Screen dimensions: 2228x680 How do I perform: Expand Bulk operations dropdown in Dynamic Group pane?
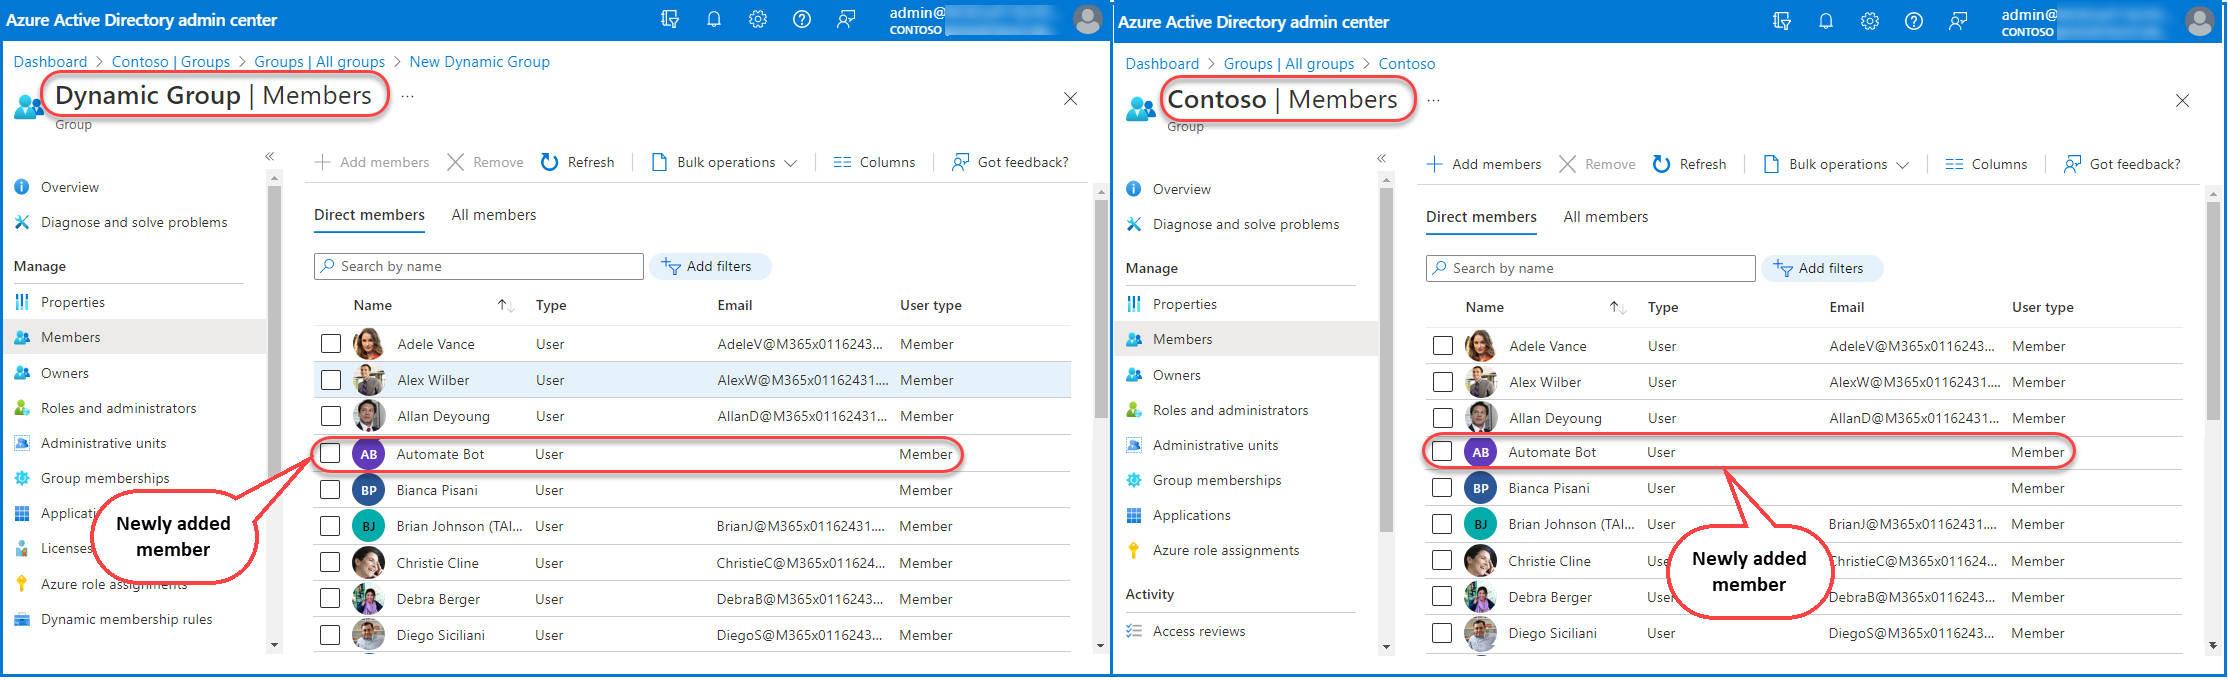click(x=725, y=162)
